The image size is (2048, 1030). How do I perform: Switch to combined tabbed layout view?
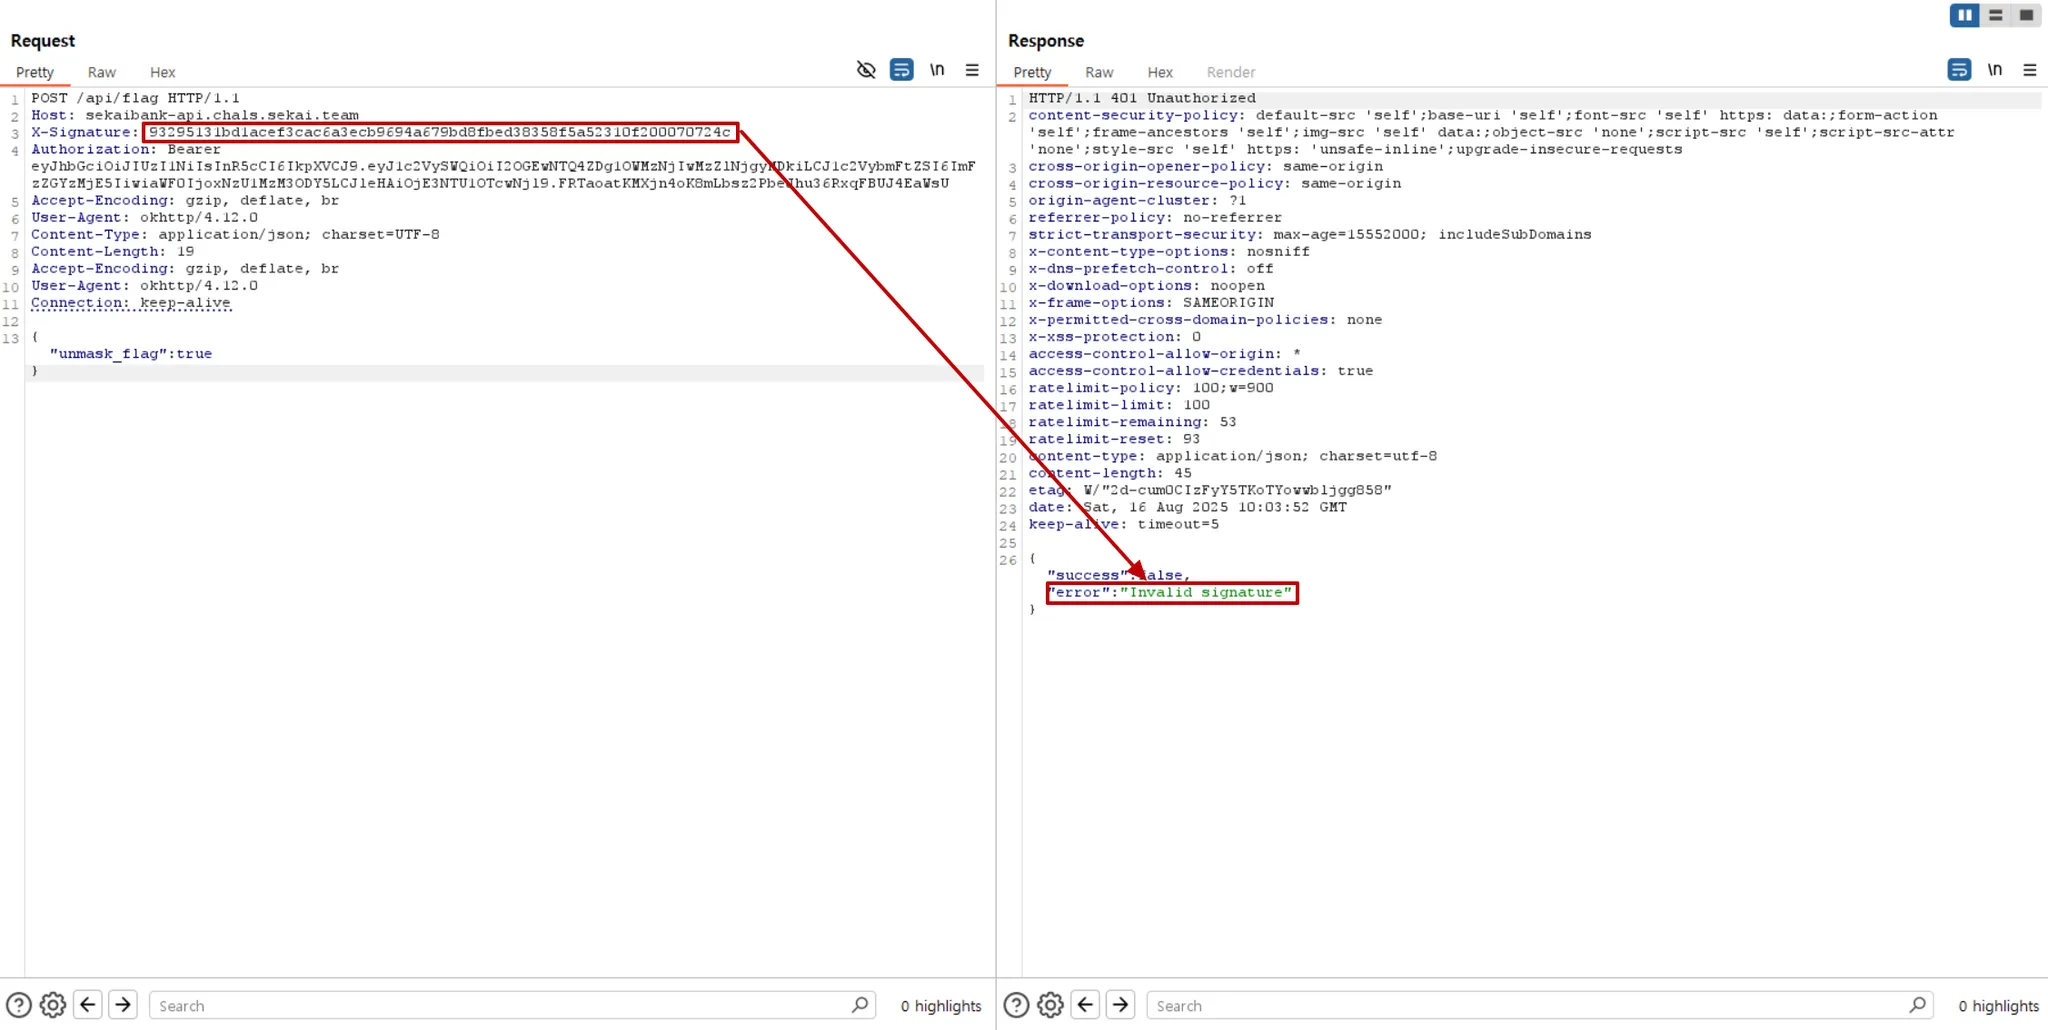click(2027, 15)
